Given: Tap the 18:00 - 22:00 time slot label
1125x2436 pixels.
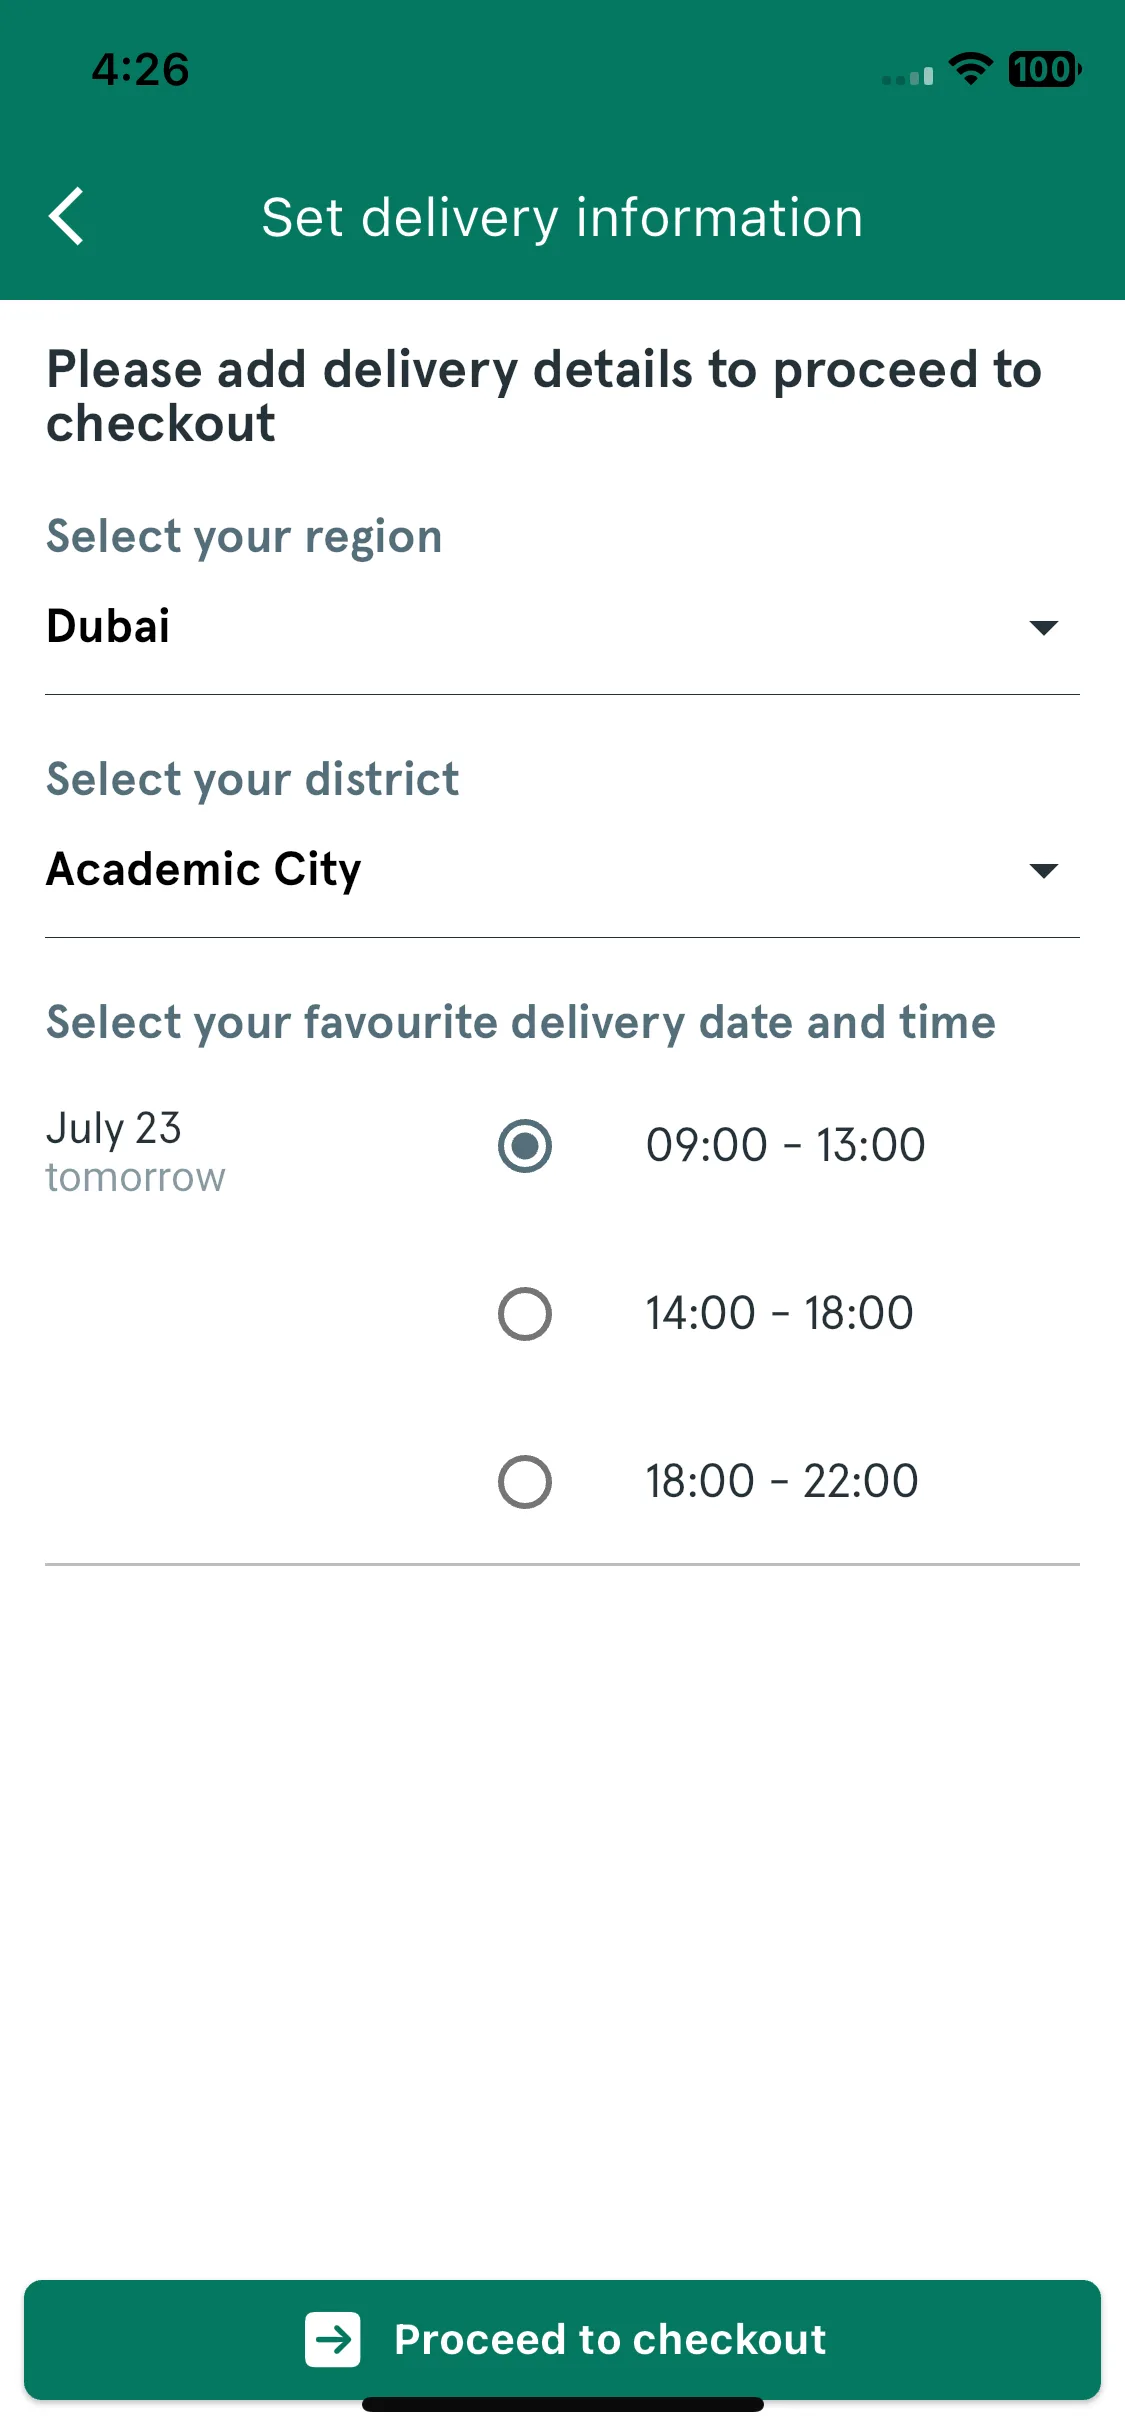Looking at the screenshot, I should click(781, 1481).
